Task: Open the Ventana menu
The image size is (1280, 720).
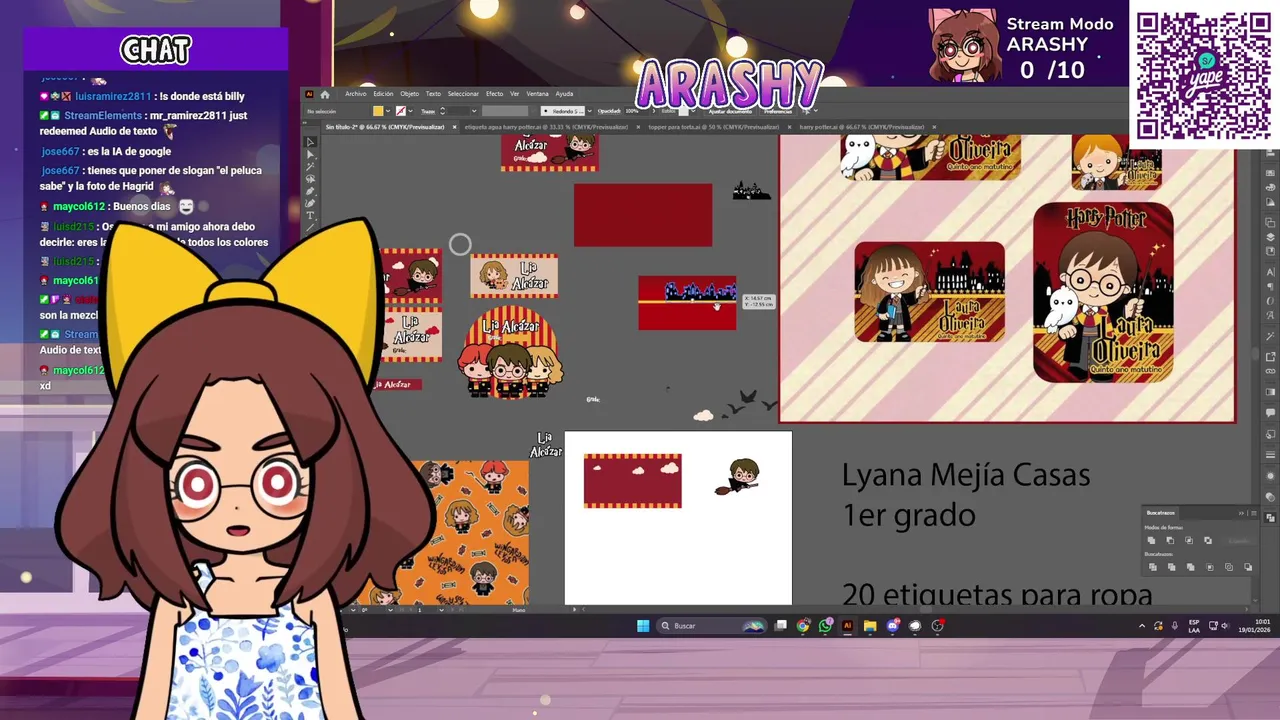Action: [x=537, y=94]
